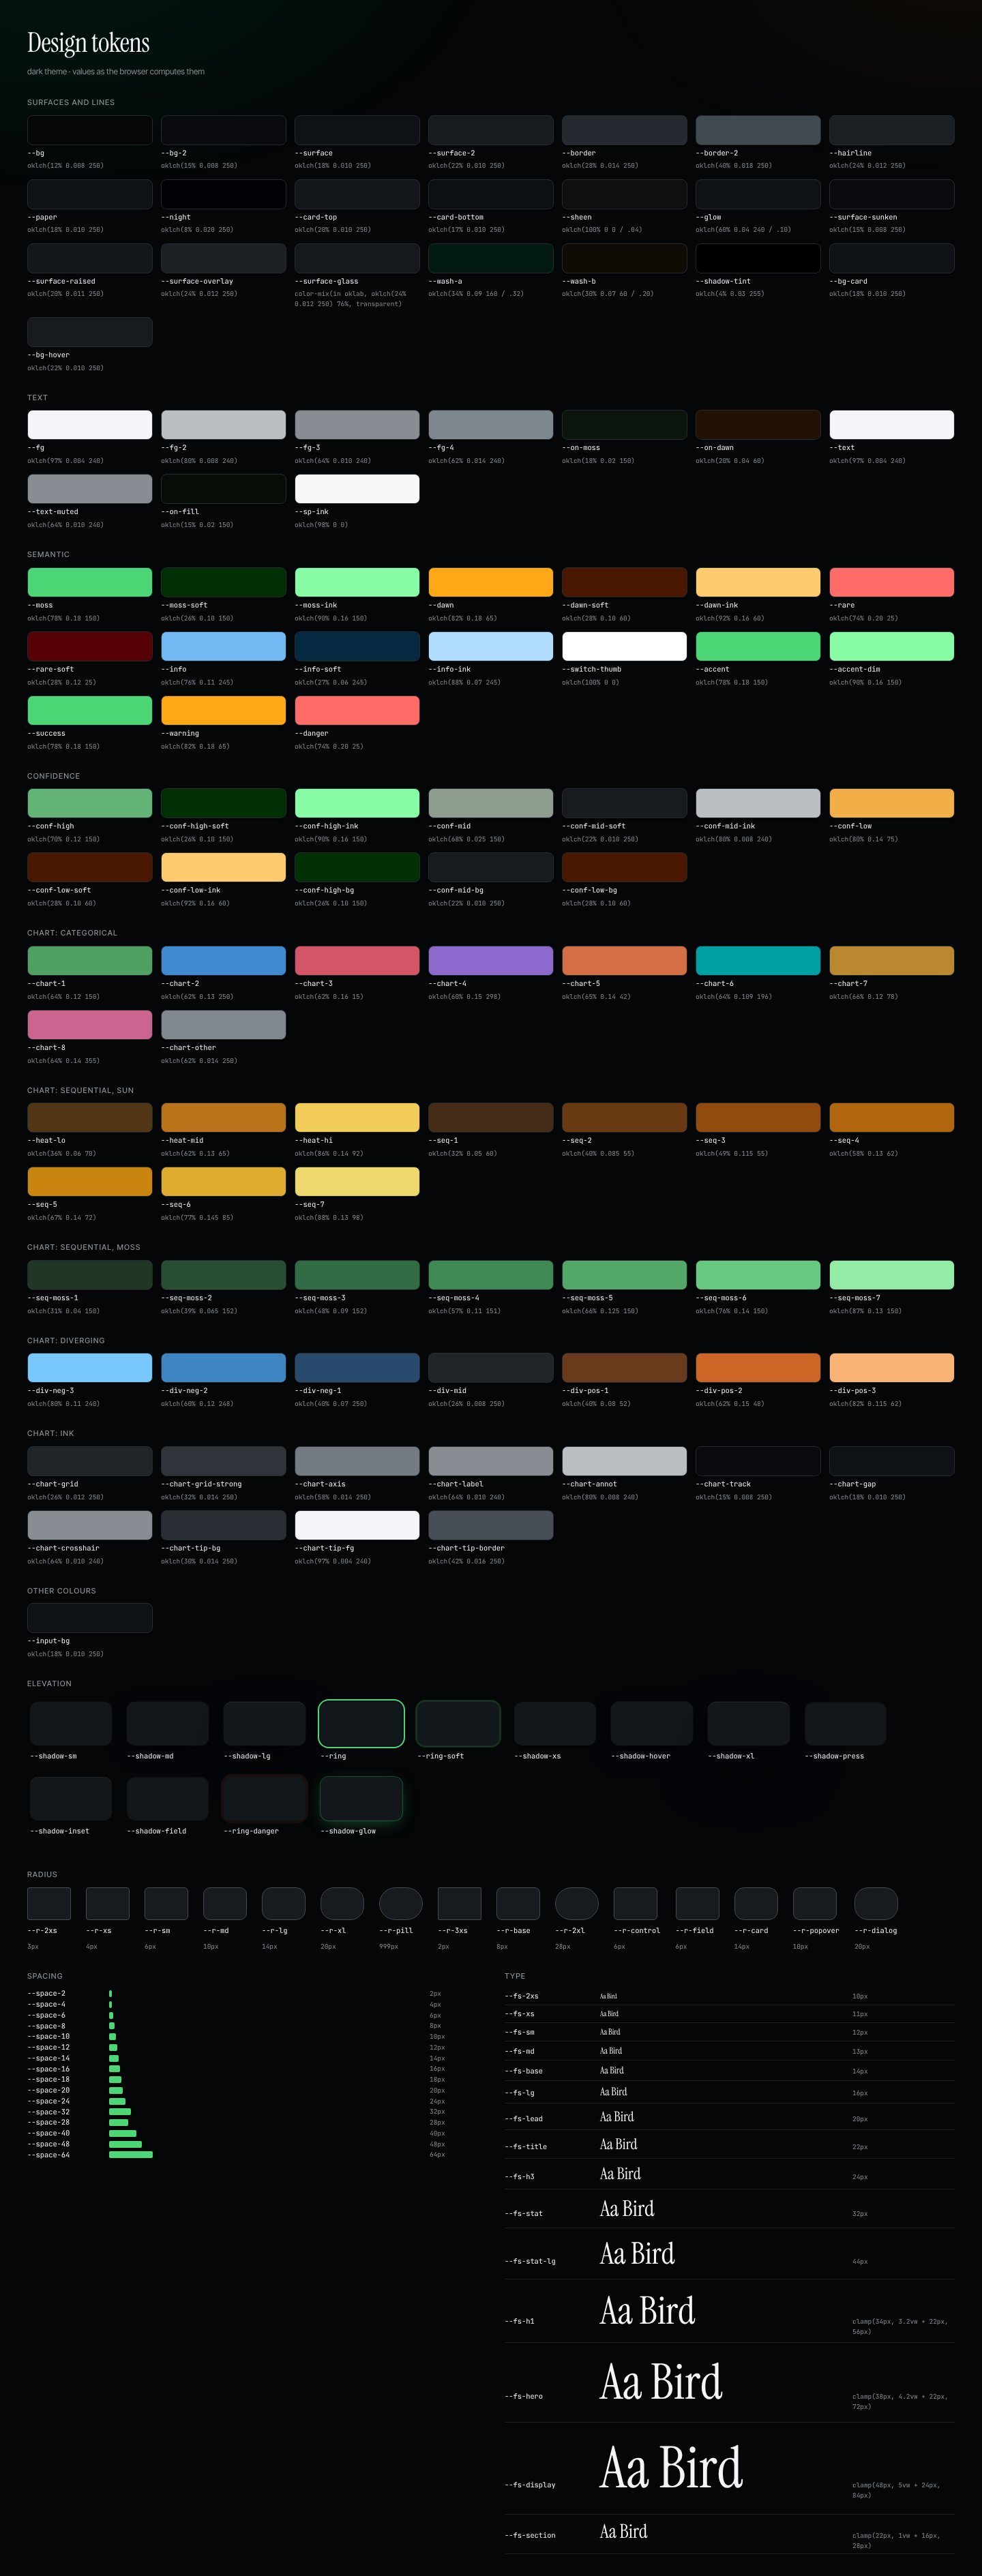Image resolution: width=982 pixels, height=2576 pixels.
Task: Click the value "oklch(12% 0.008 250)"
Action: click(x=65, y=166)
